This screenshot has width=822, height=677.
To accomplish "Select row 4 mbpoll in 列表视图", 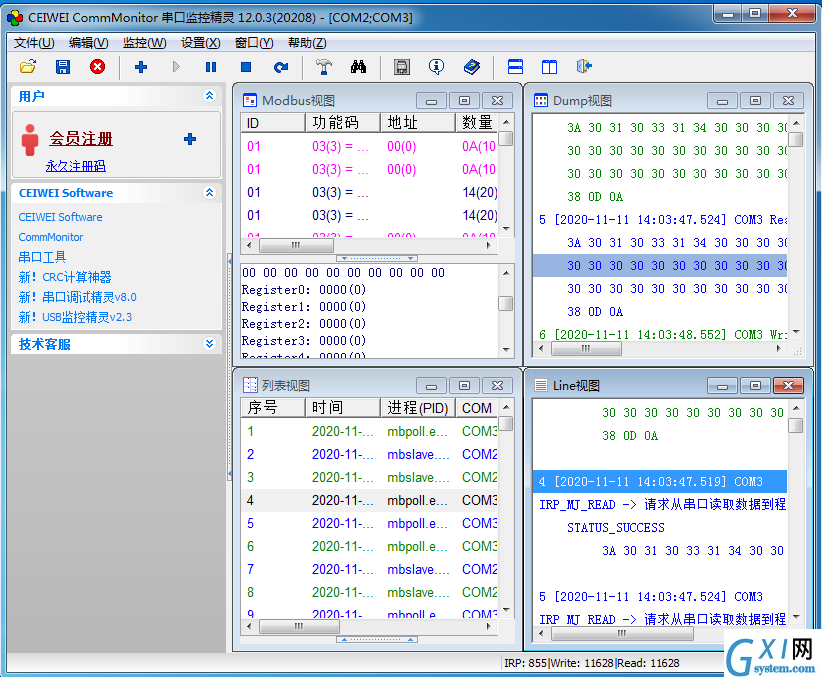I will point(370,500).
